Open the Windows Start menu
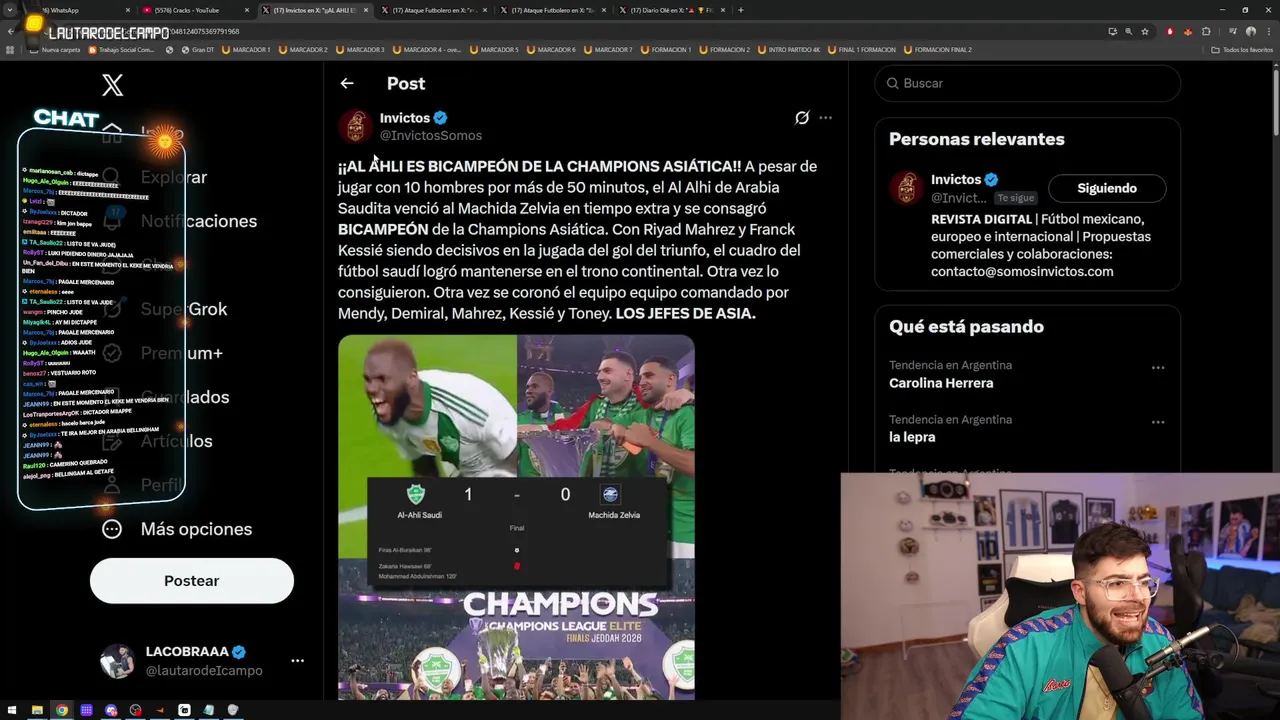This screenshot has width=1280, height=720. (x=11, y=710)
